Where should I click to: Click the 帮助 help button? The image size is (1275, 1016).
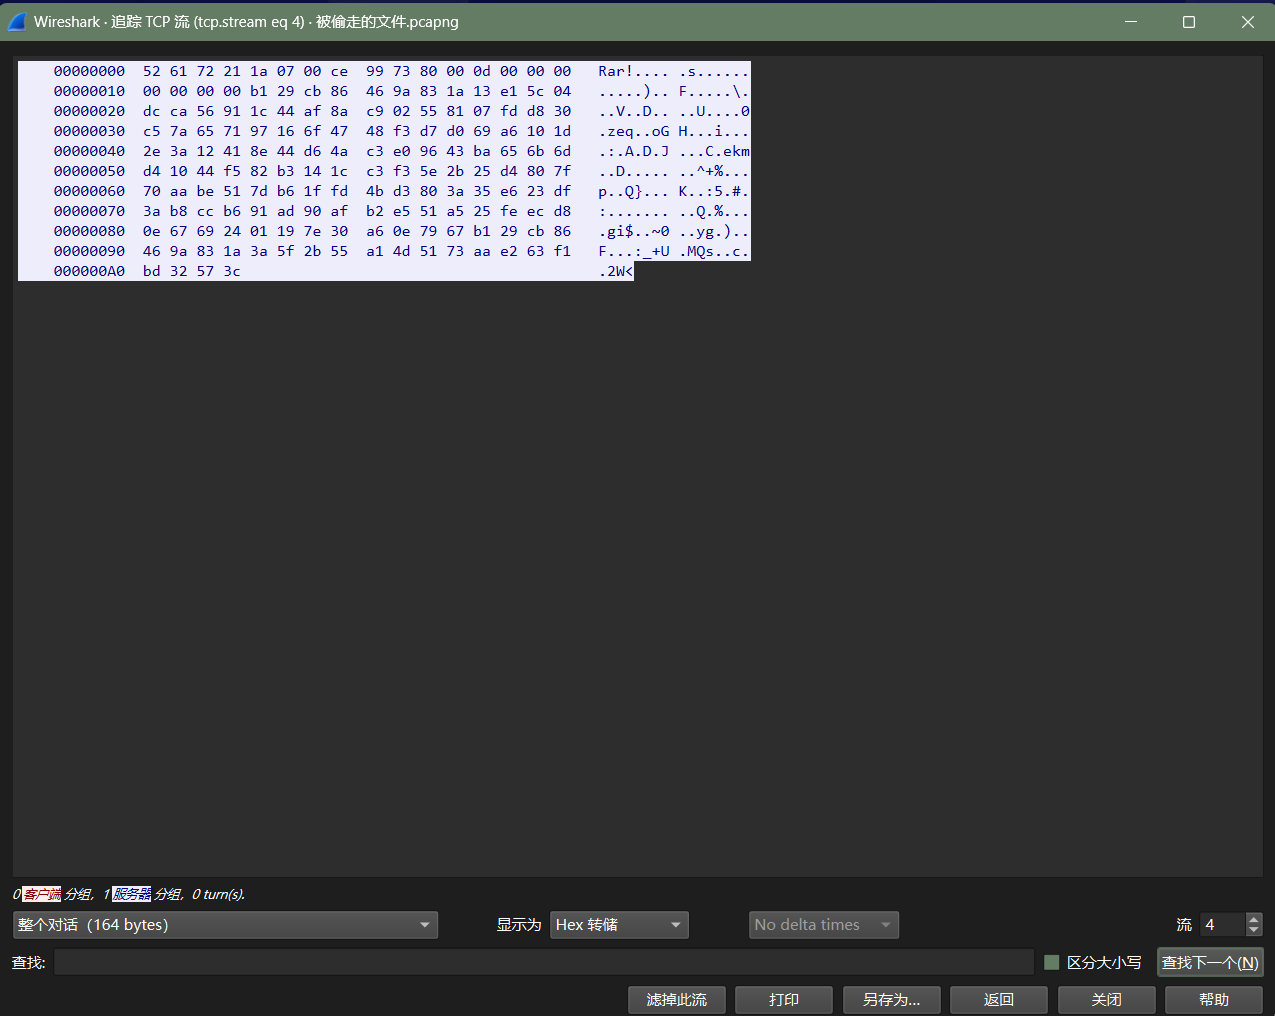pos(1214,1000)
